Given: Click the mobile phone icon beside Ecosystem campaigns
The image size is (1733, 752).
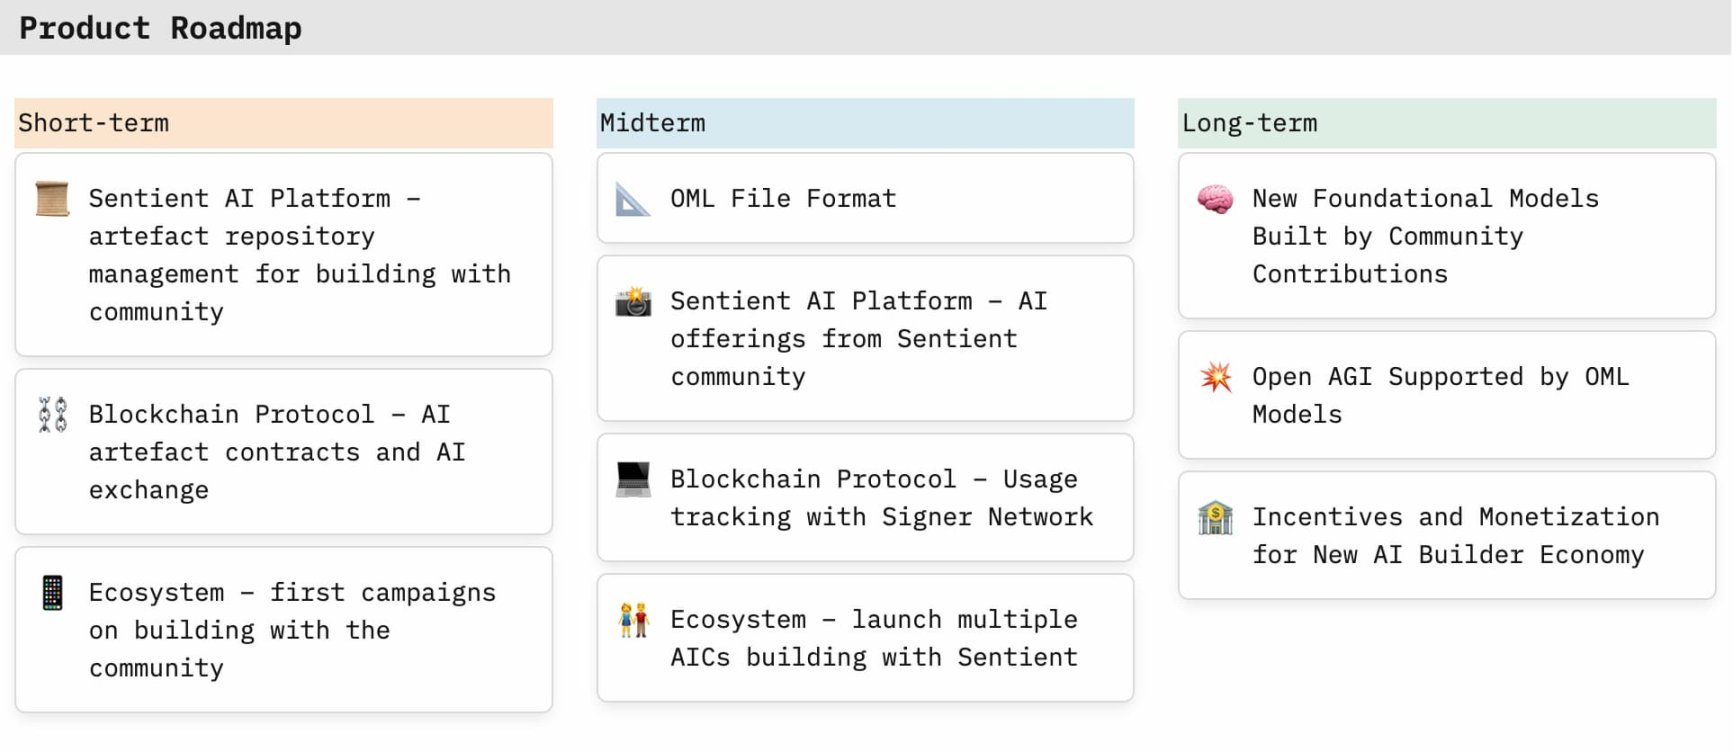Looking at the screenshot, I should pyautogui.click(x=52, y=592).
